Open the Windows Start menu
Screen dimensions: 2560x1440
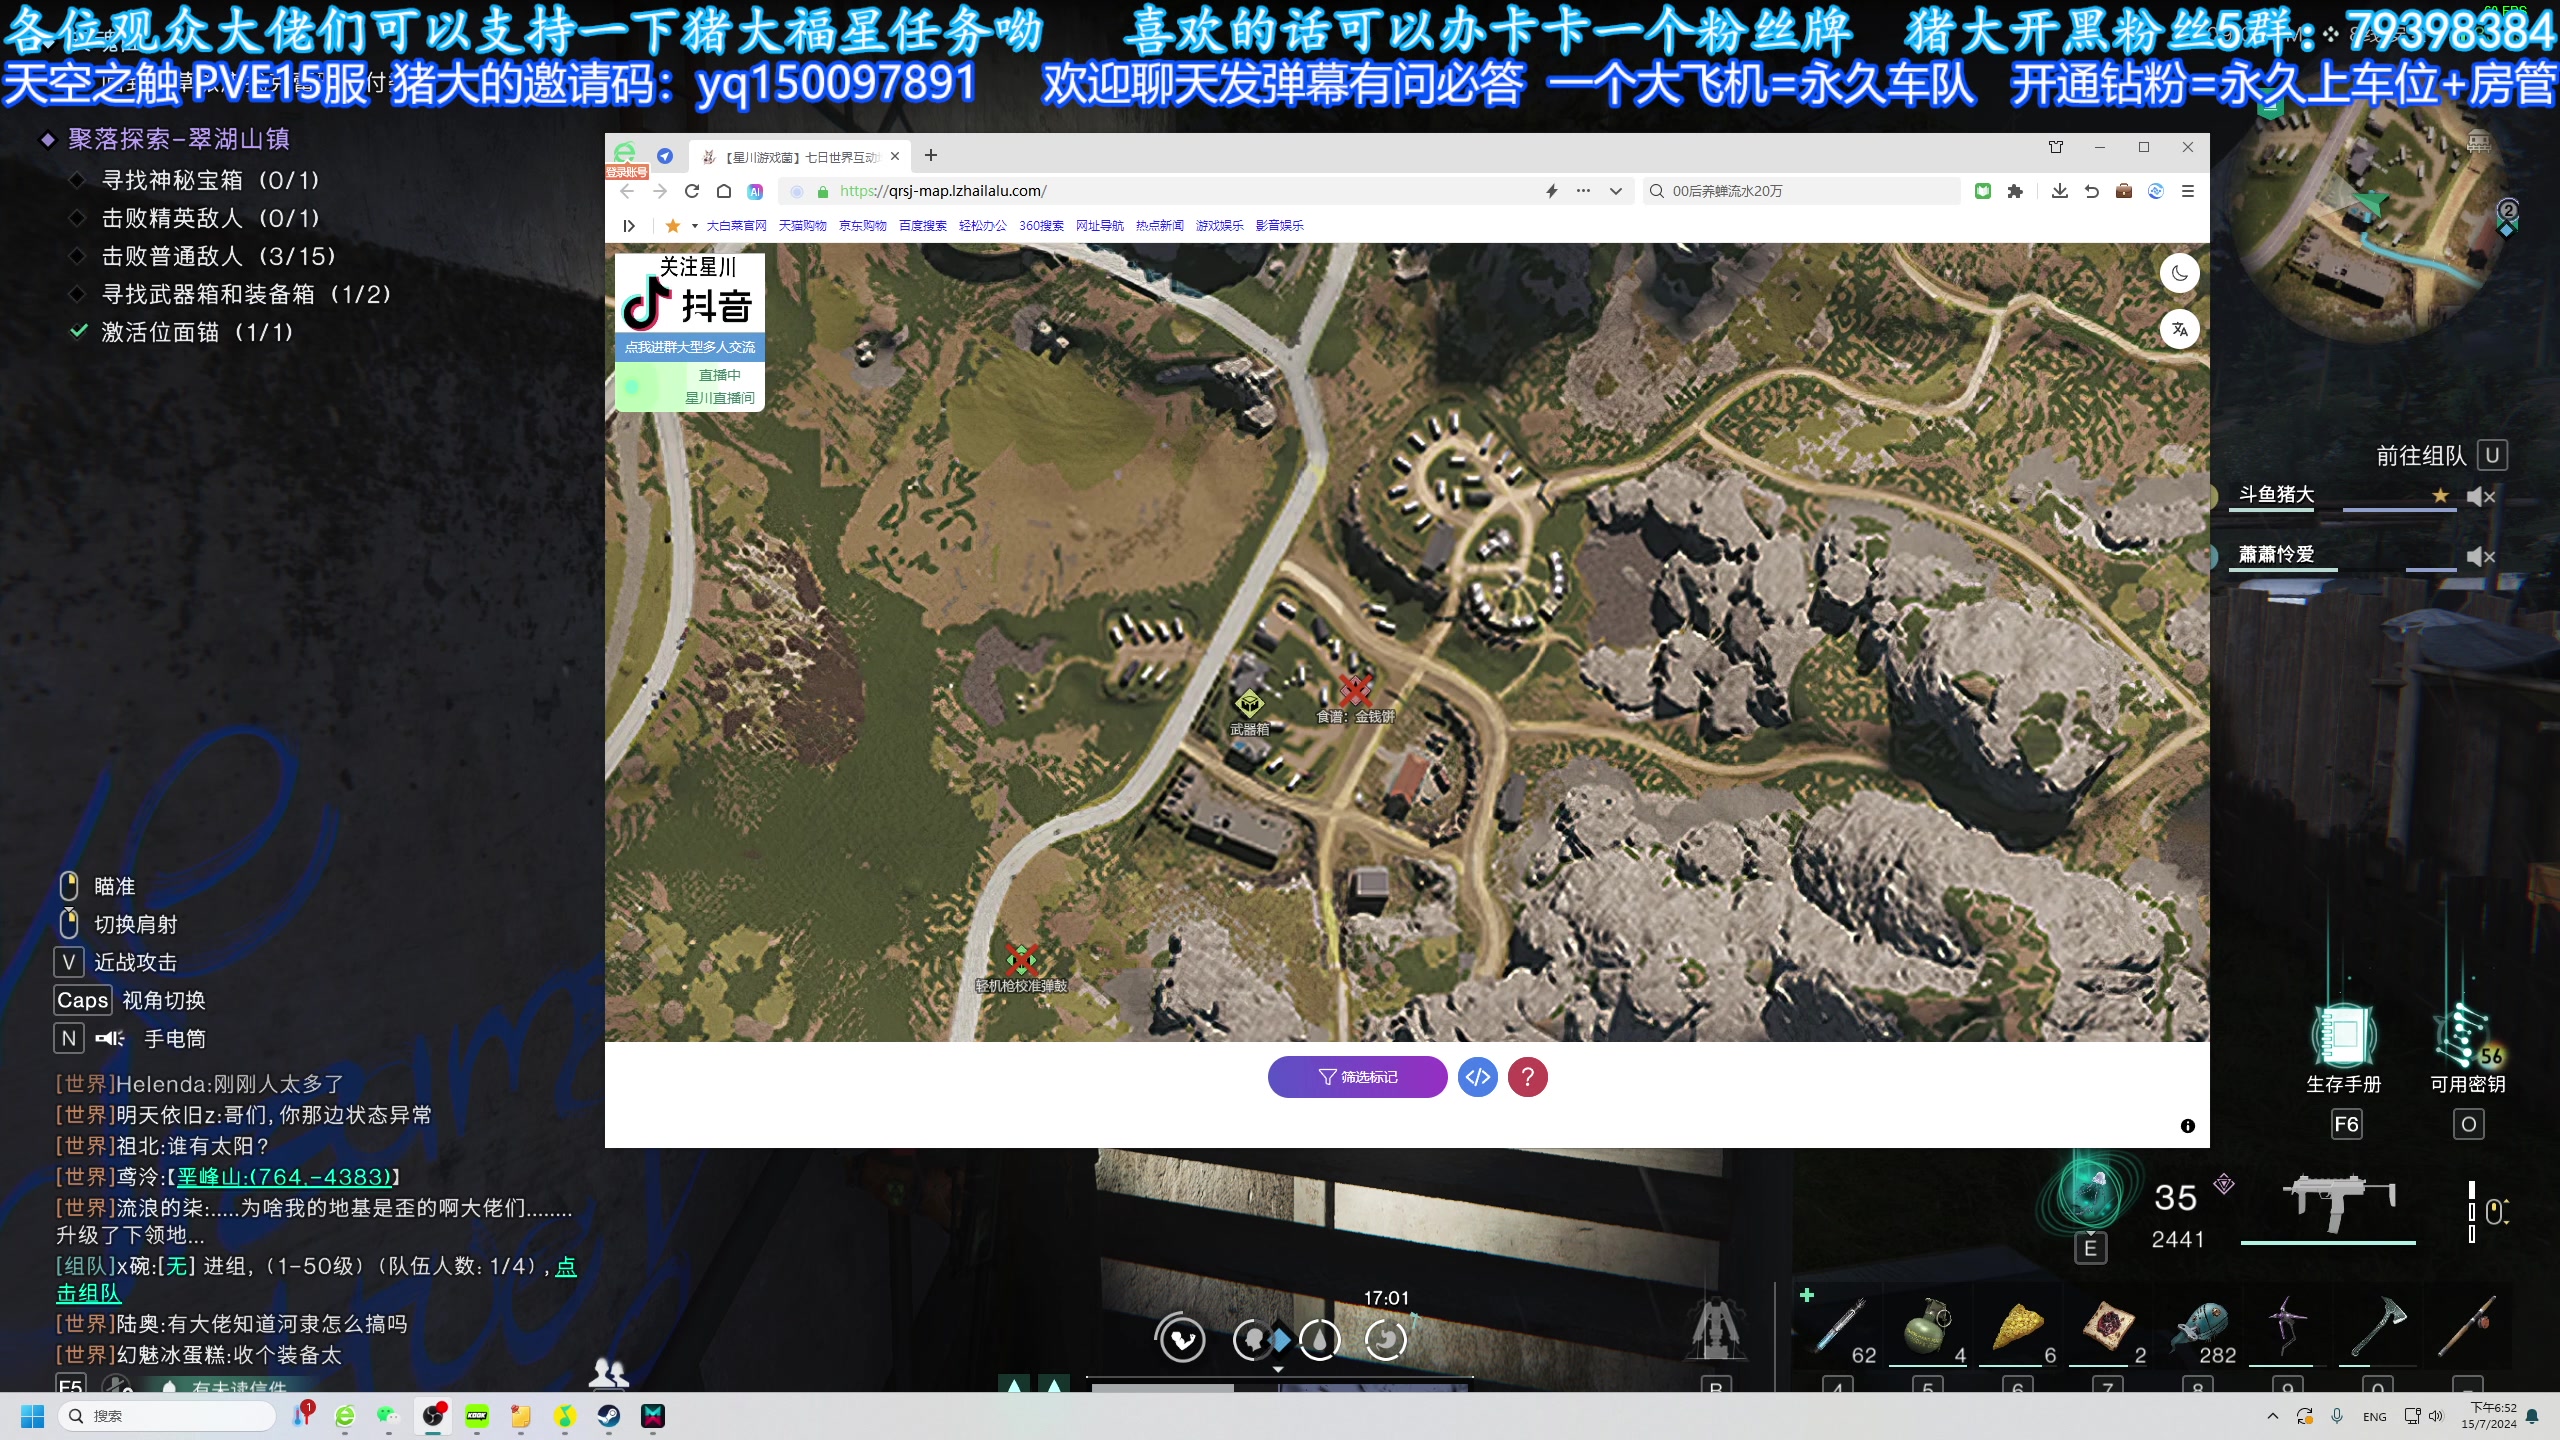[33, 1416]
